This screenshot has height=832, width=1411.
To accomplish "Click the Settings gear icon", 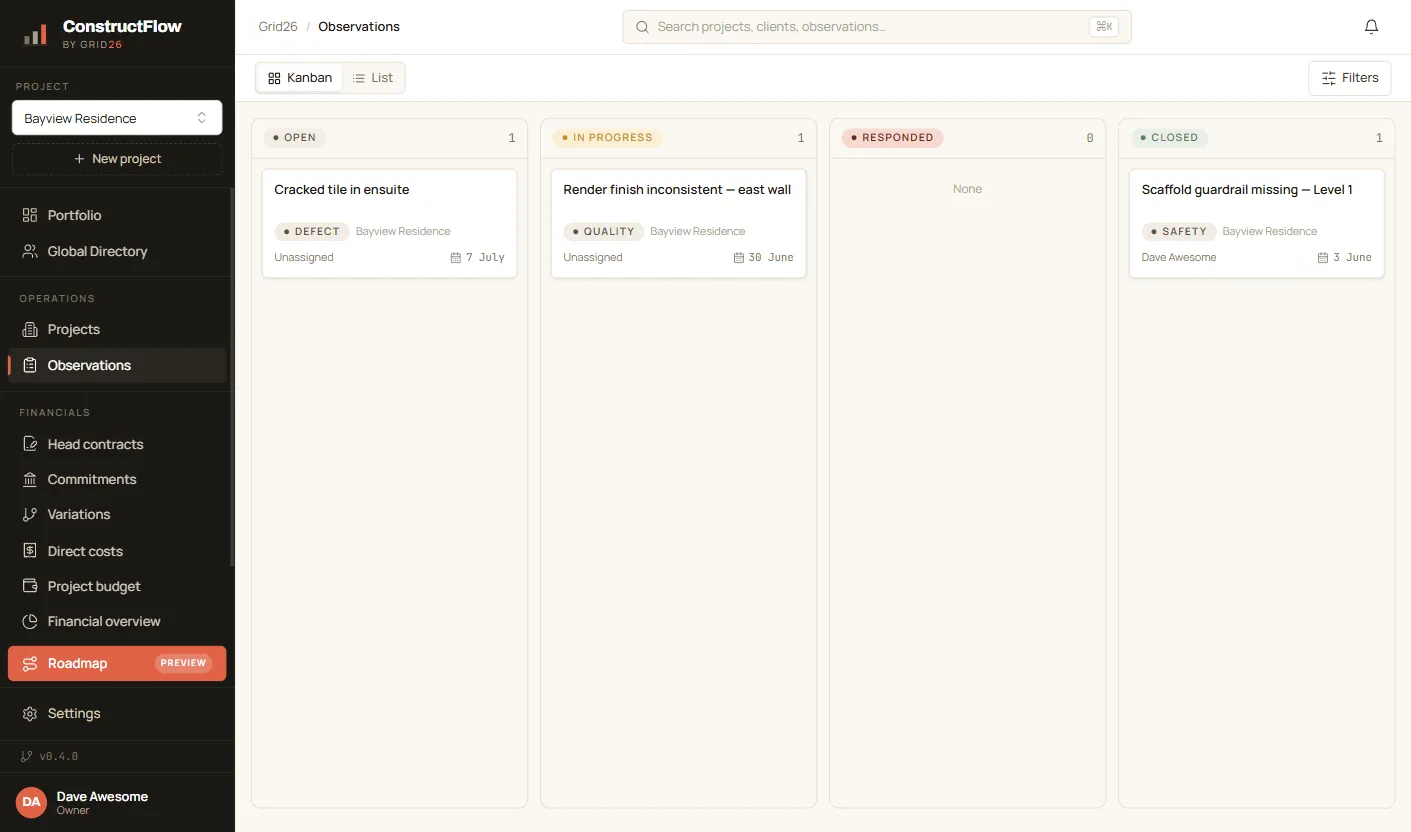I will [30, 713].
